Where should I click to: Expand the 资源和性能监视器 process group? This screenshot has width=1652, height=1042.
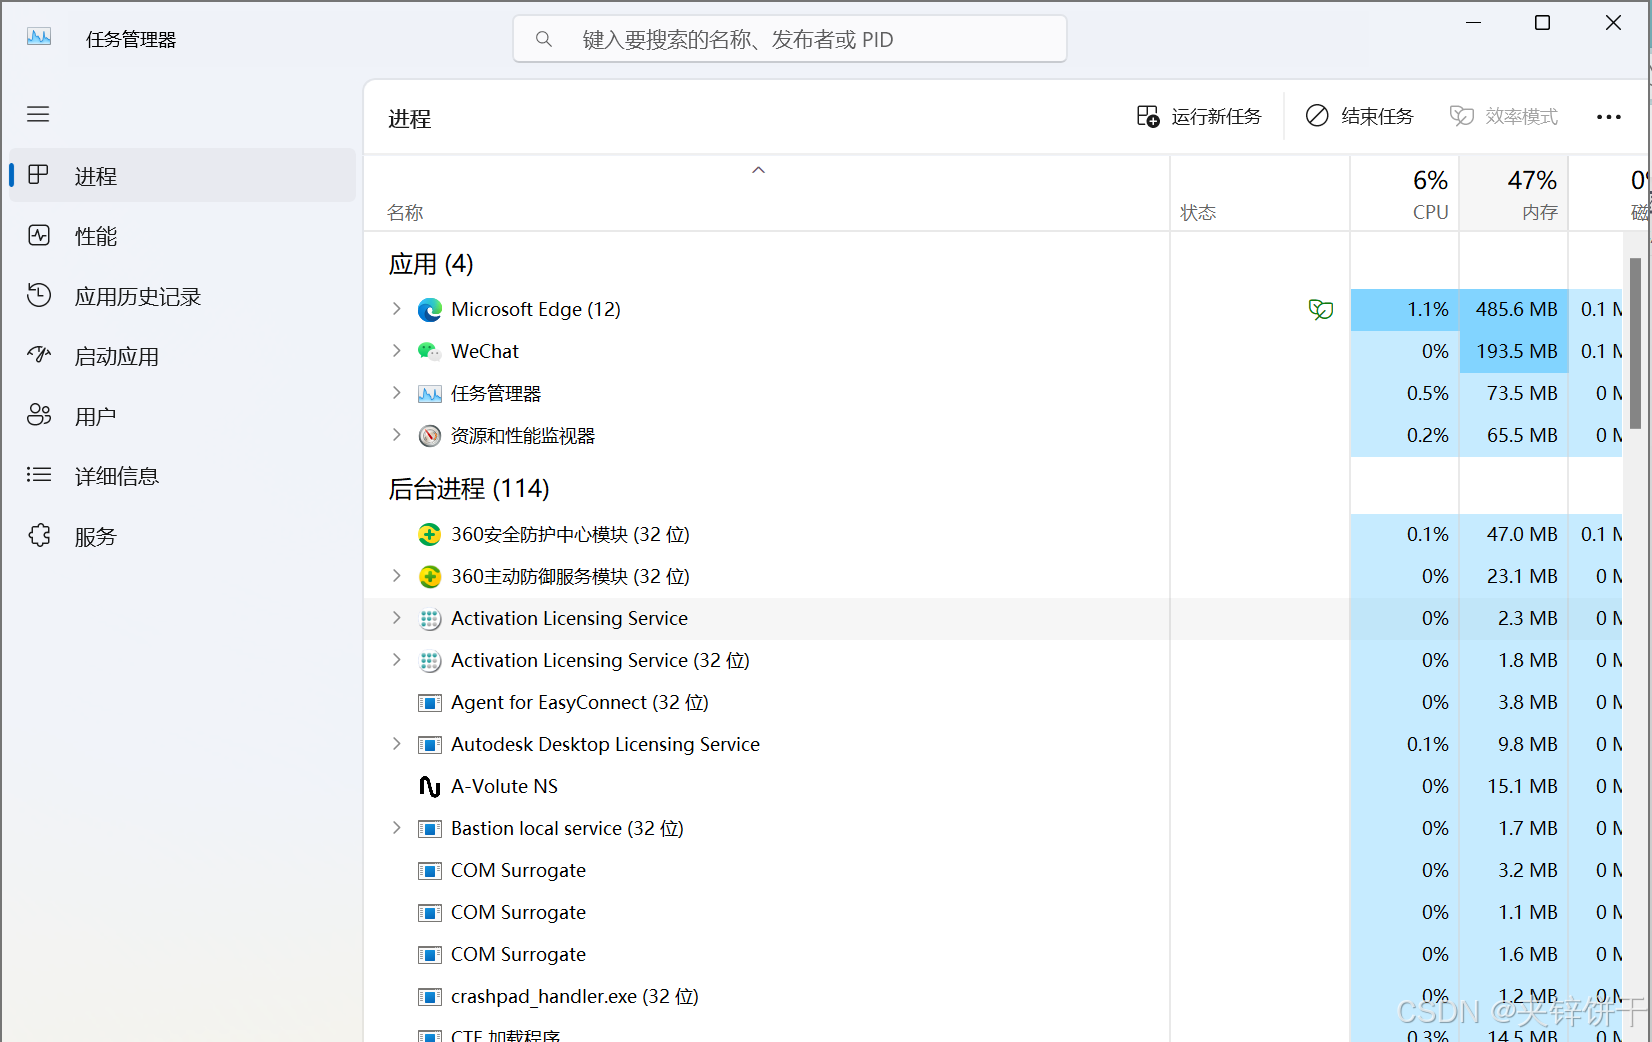(x=397, y=435)
